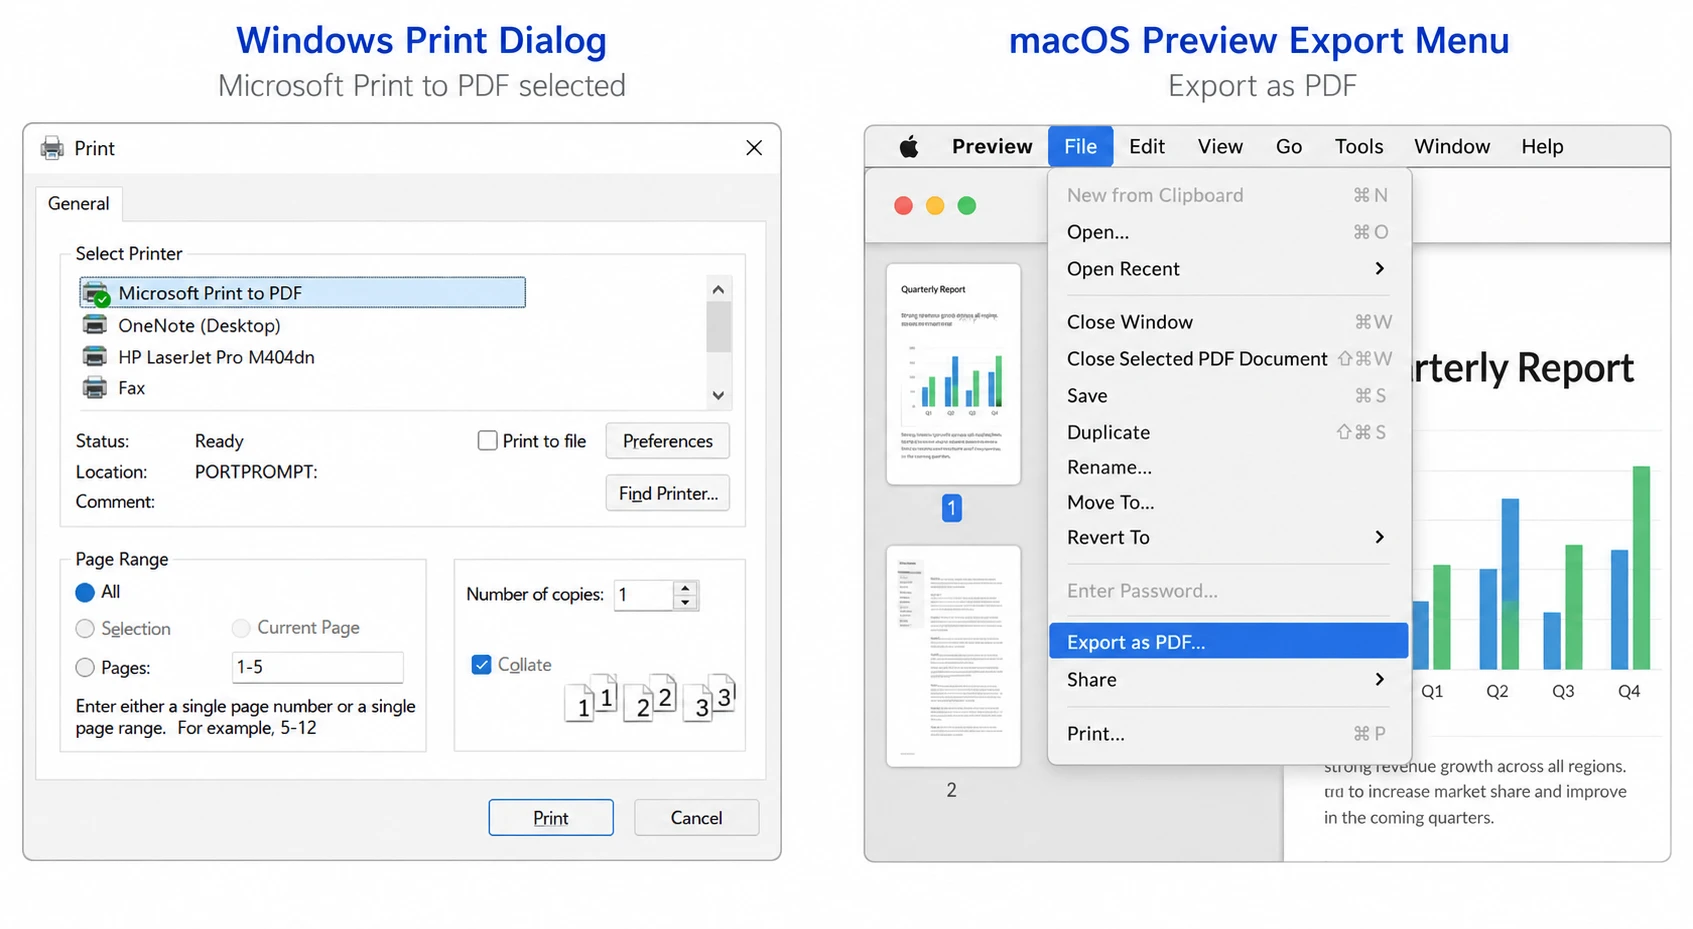The width and height of the screenshot is (1693, 929).
Task: Open the Apple menu logo
Action: pos(909,147)
